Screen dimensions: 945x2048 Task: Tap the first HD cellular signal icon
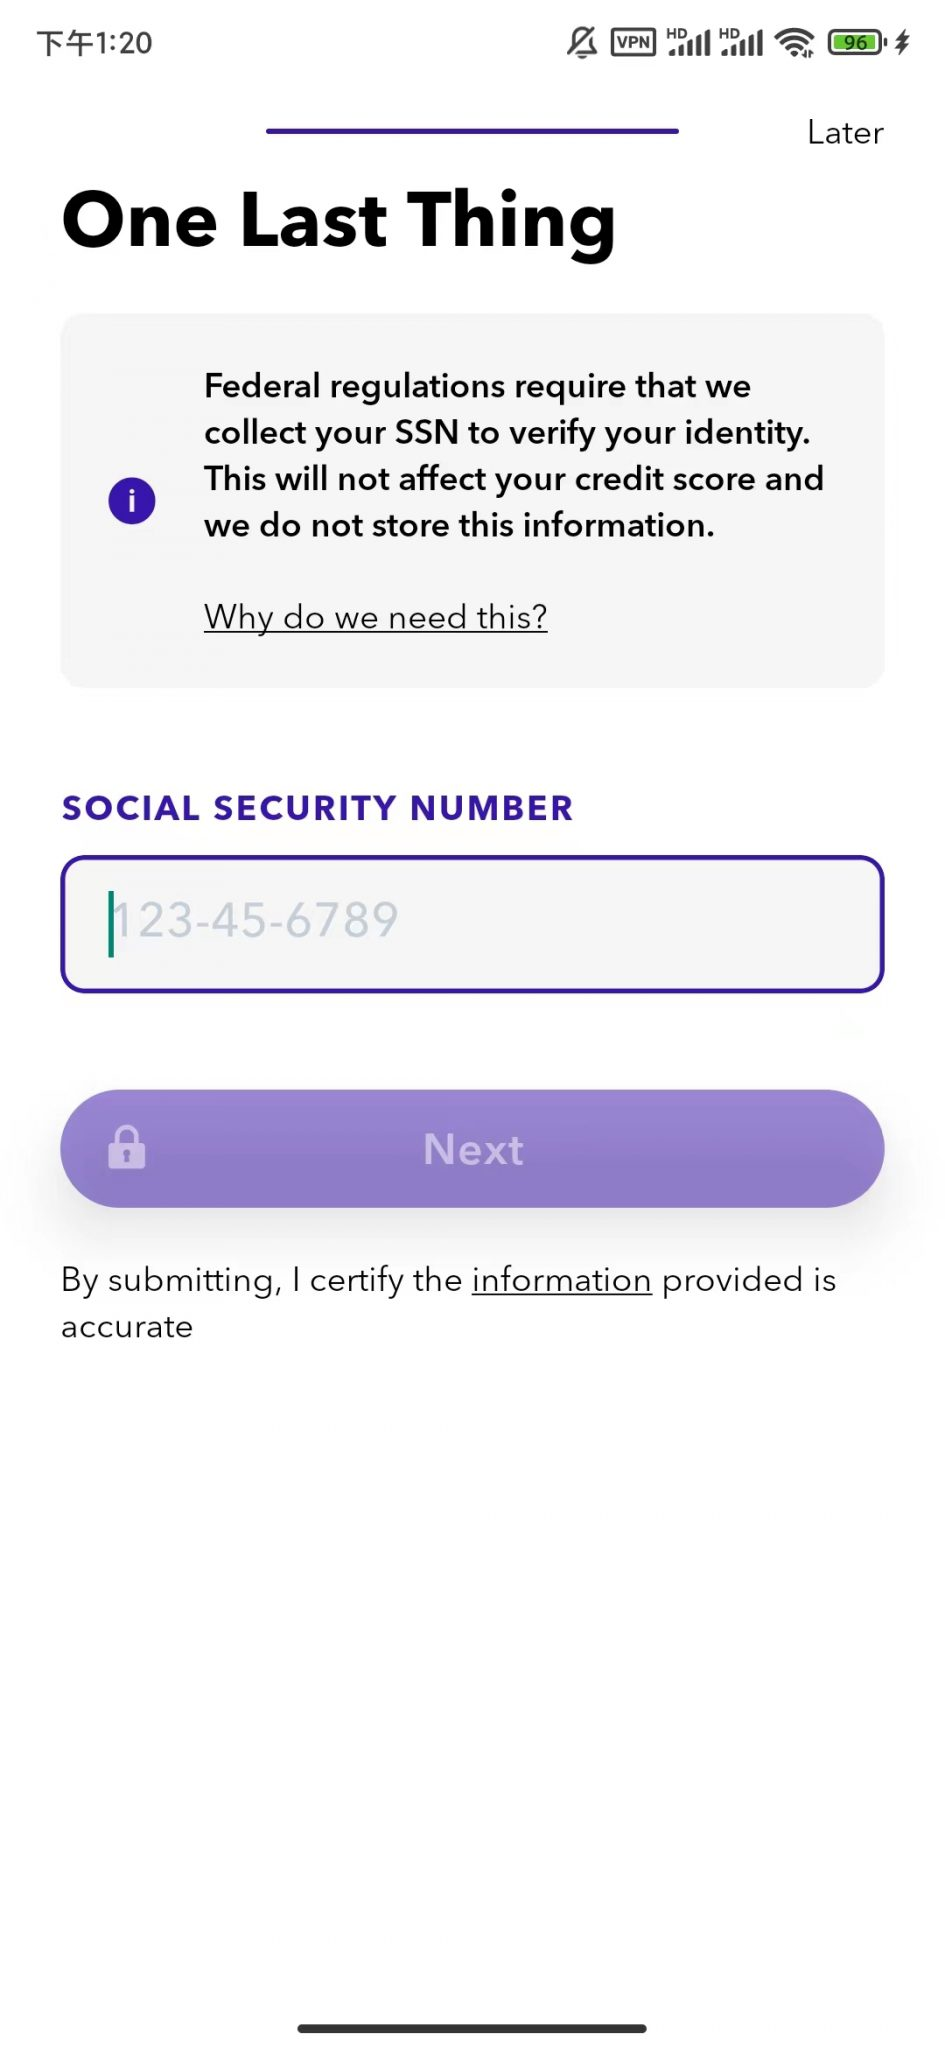coord(689,42)
